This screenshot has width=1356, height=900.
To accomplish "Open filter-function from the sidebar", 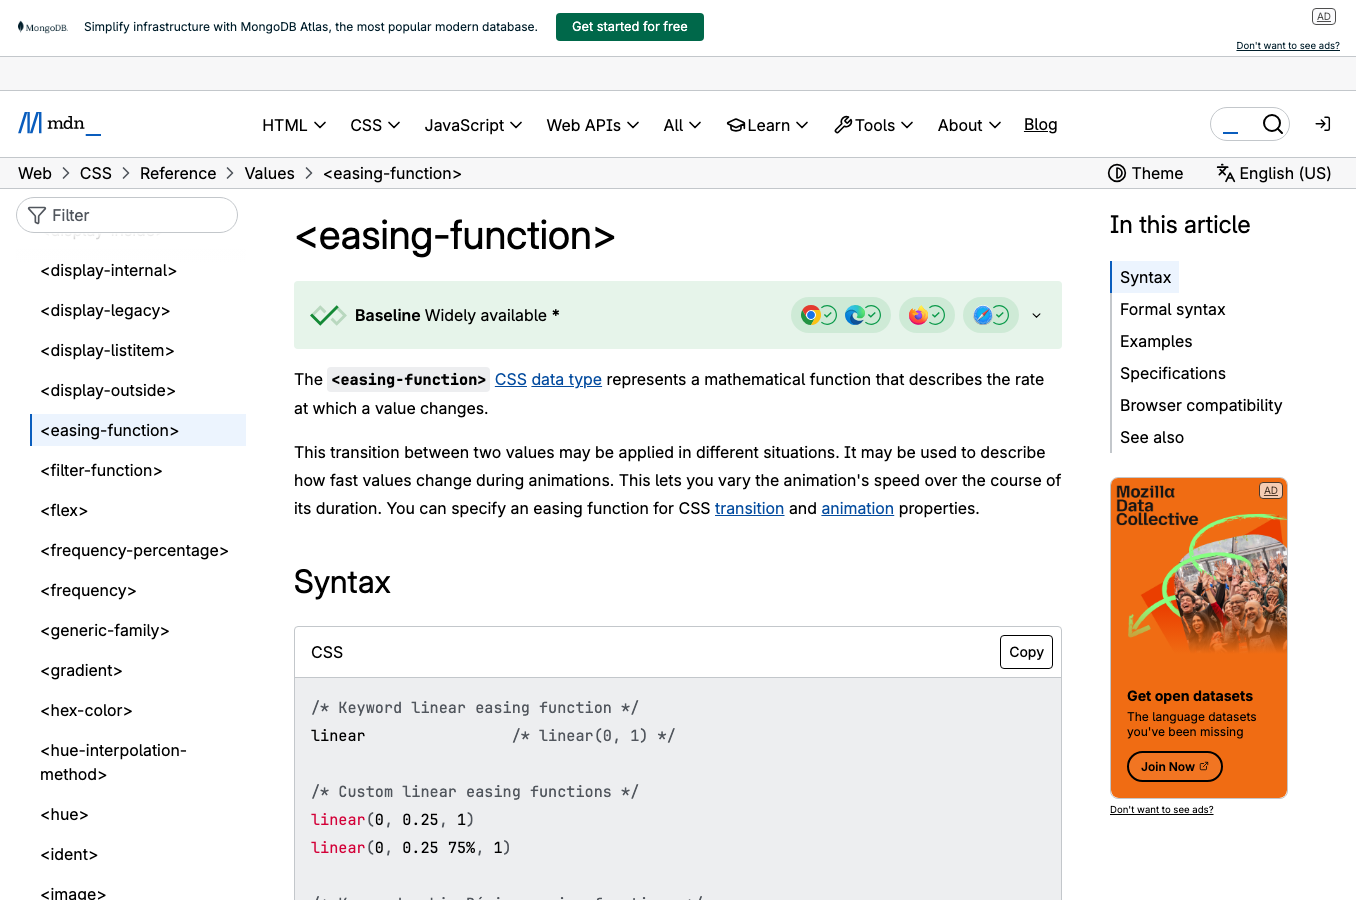I will click(x=101, y=470).
